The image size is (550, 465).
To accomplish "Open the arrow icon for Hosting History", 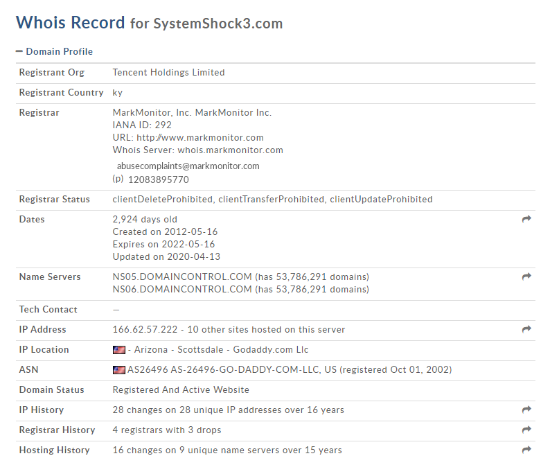I will pyautogui.click(x=526, y=450).
